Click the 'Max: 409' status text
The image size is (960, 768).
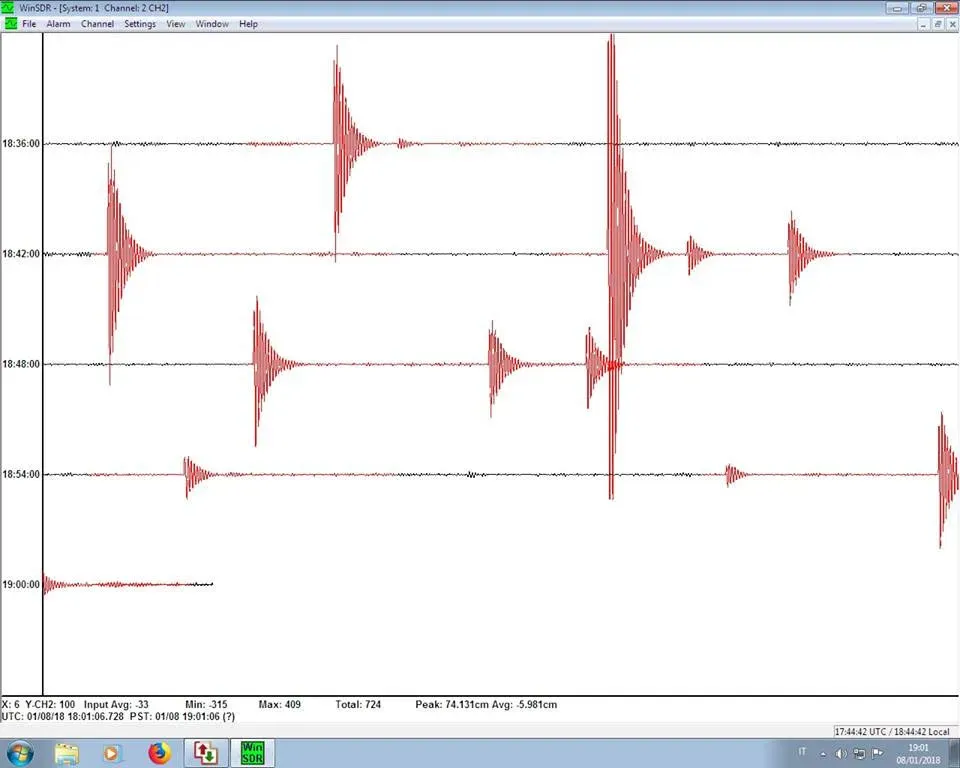point(280,704)
